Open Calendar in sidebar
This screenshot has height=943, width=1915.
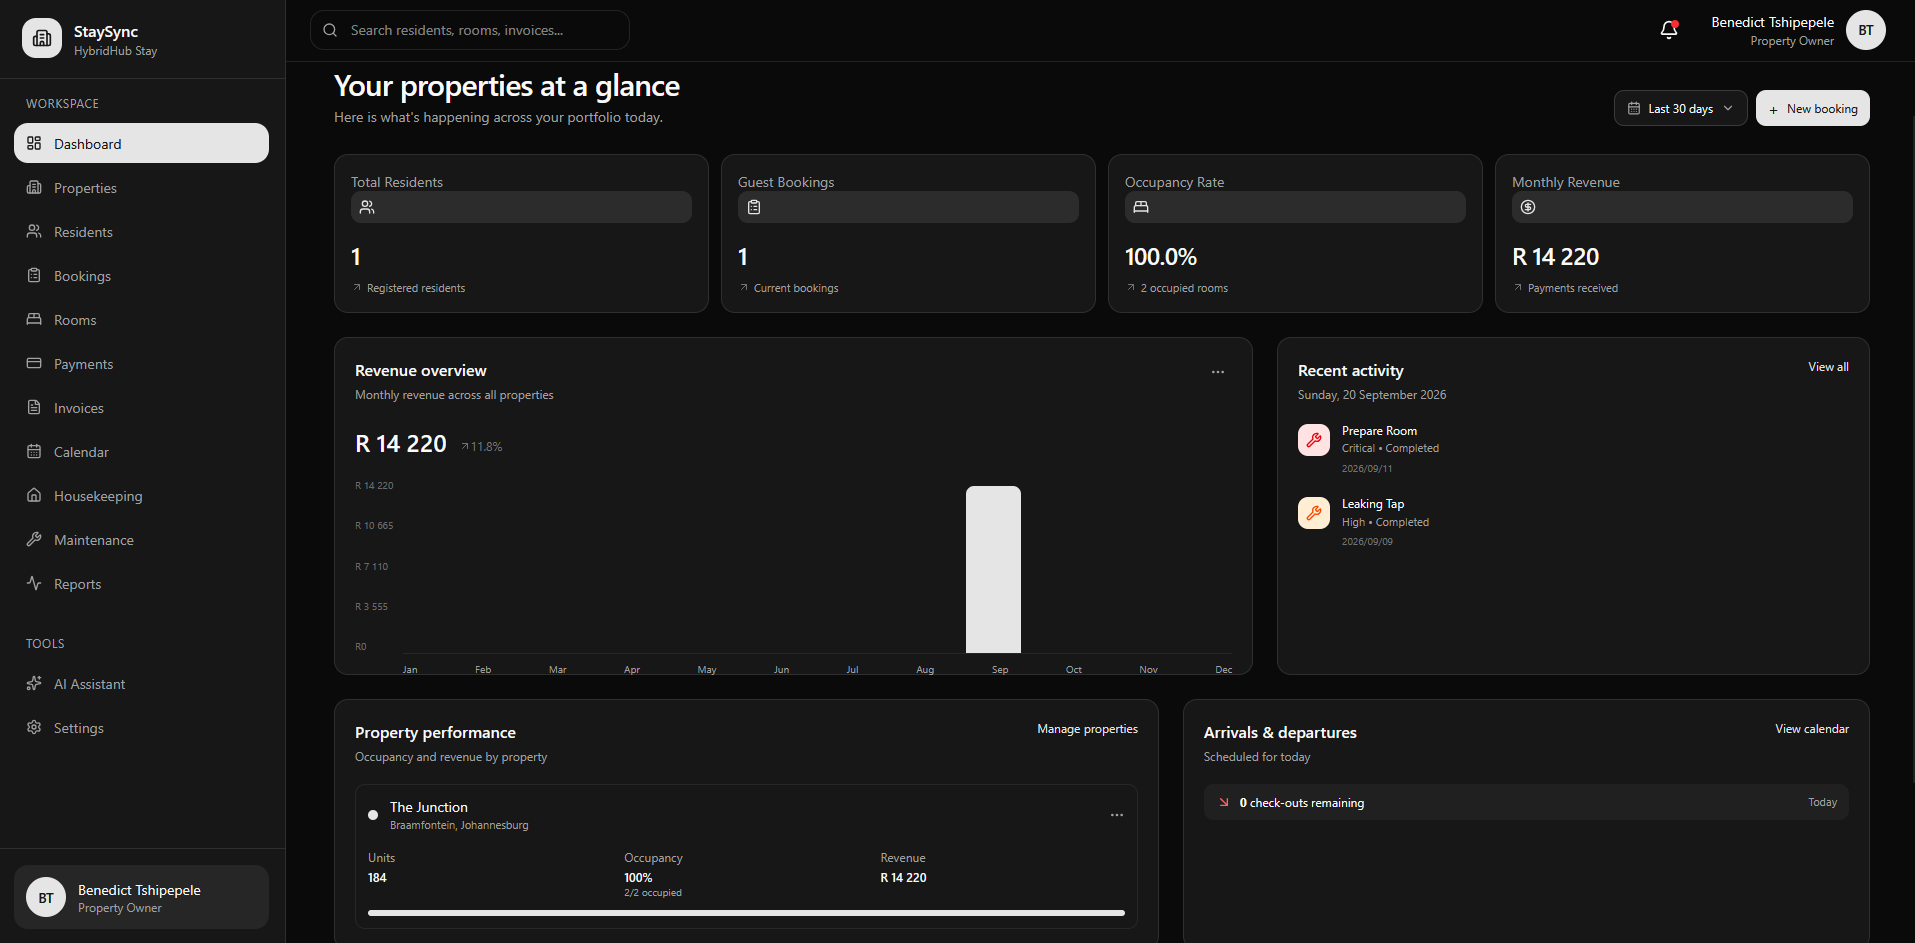[x=141, y=452]
